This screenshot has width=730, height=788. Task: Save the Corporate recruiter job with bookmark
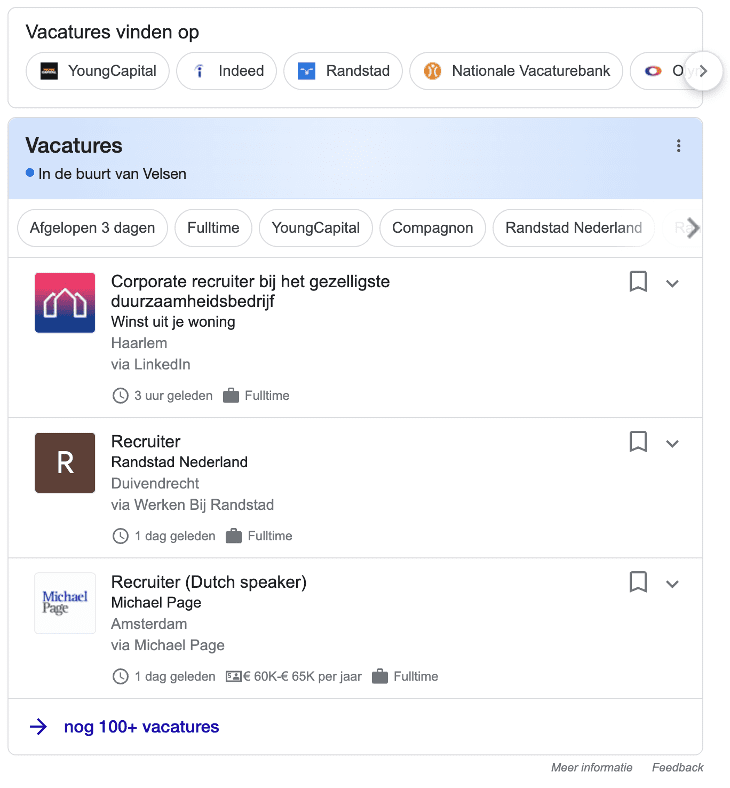(x=638, y=281)
